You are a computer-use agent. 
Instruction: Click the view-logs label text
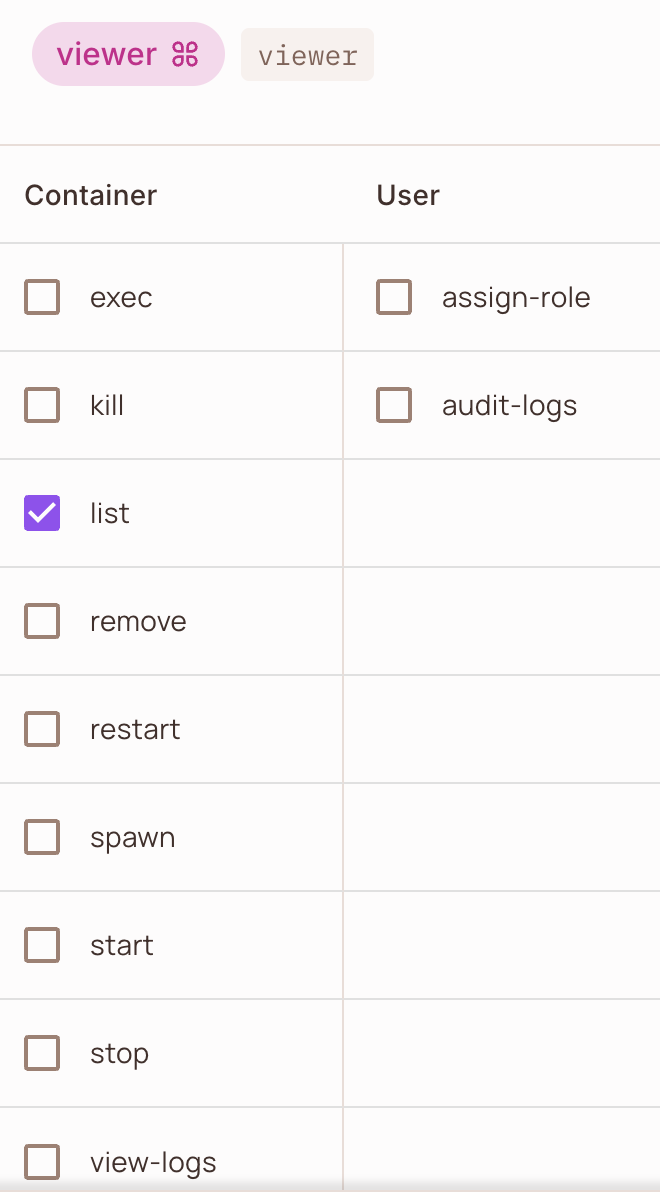coord(153,1162)
